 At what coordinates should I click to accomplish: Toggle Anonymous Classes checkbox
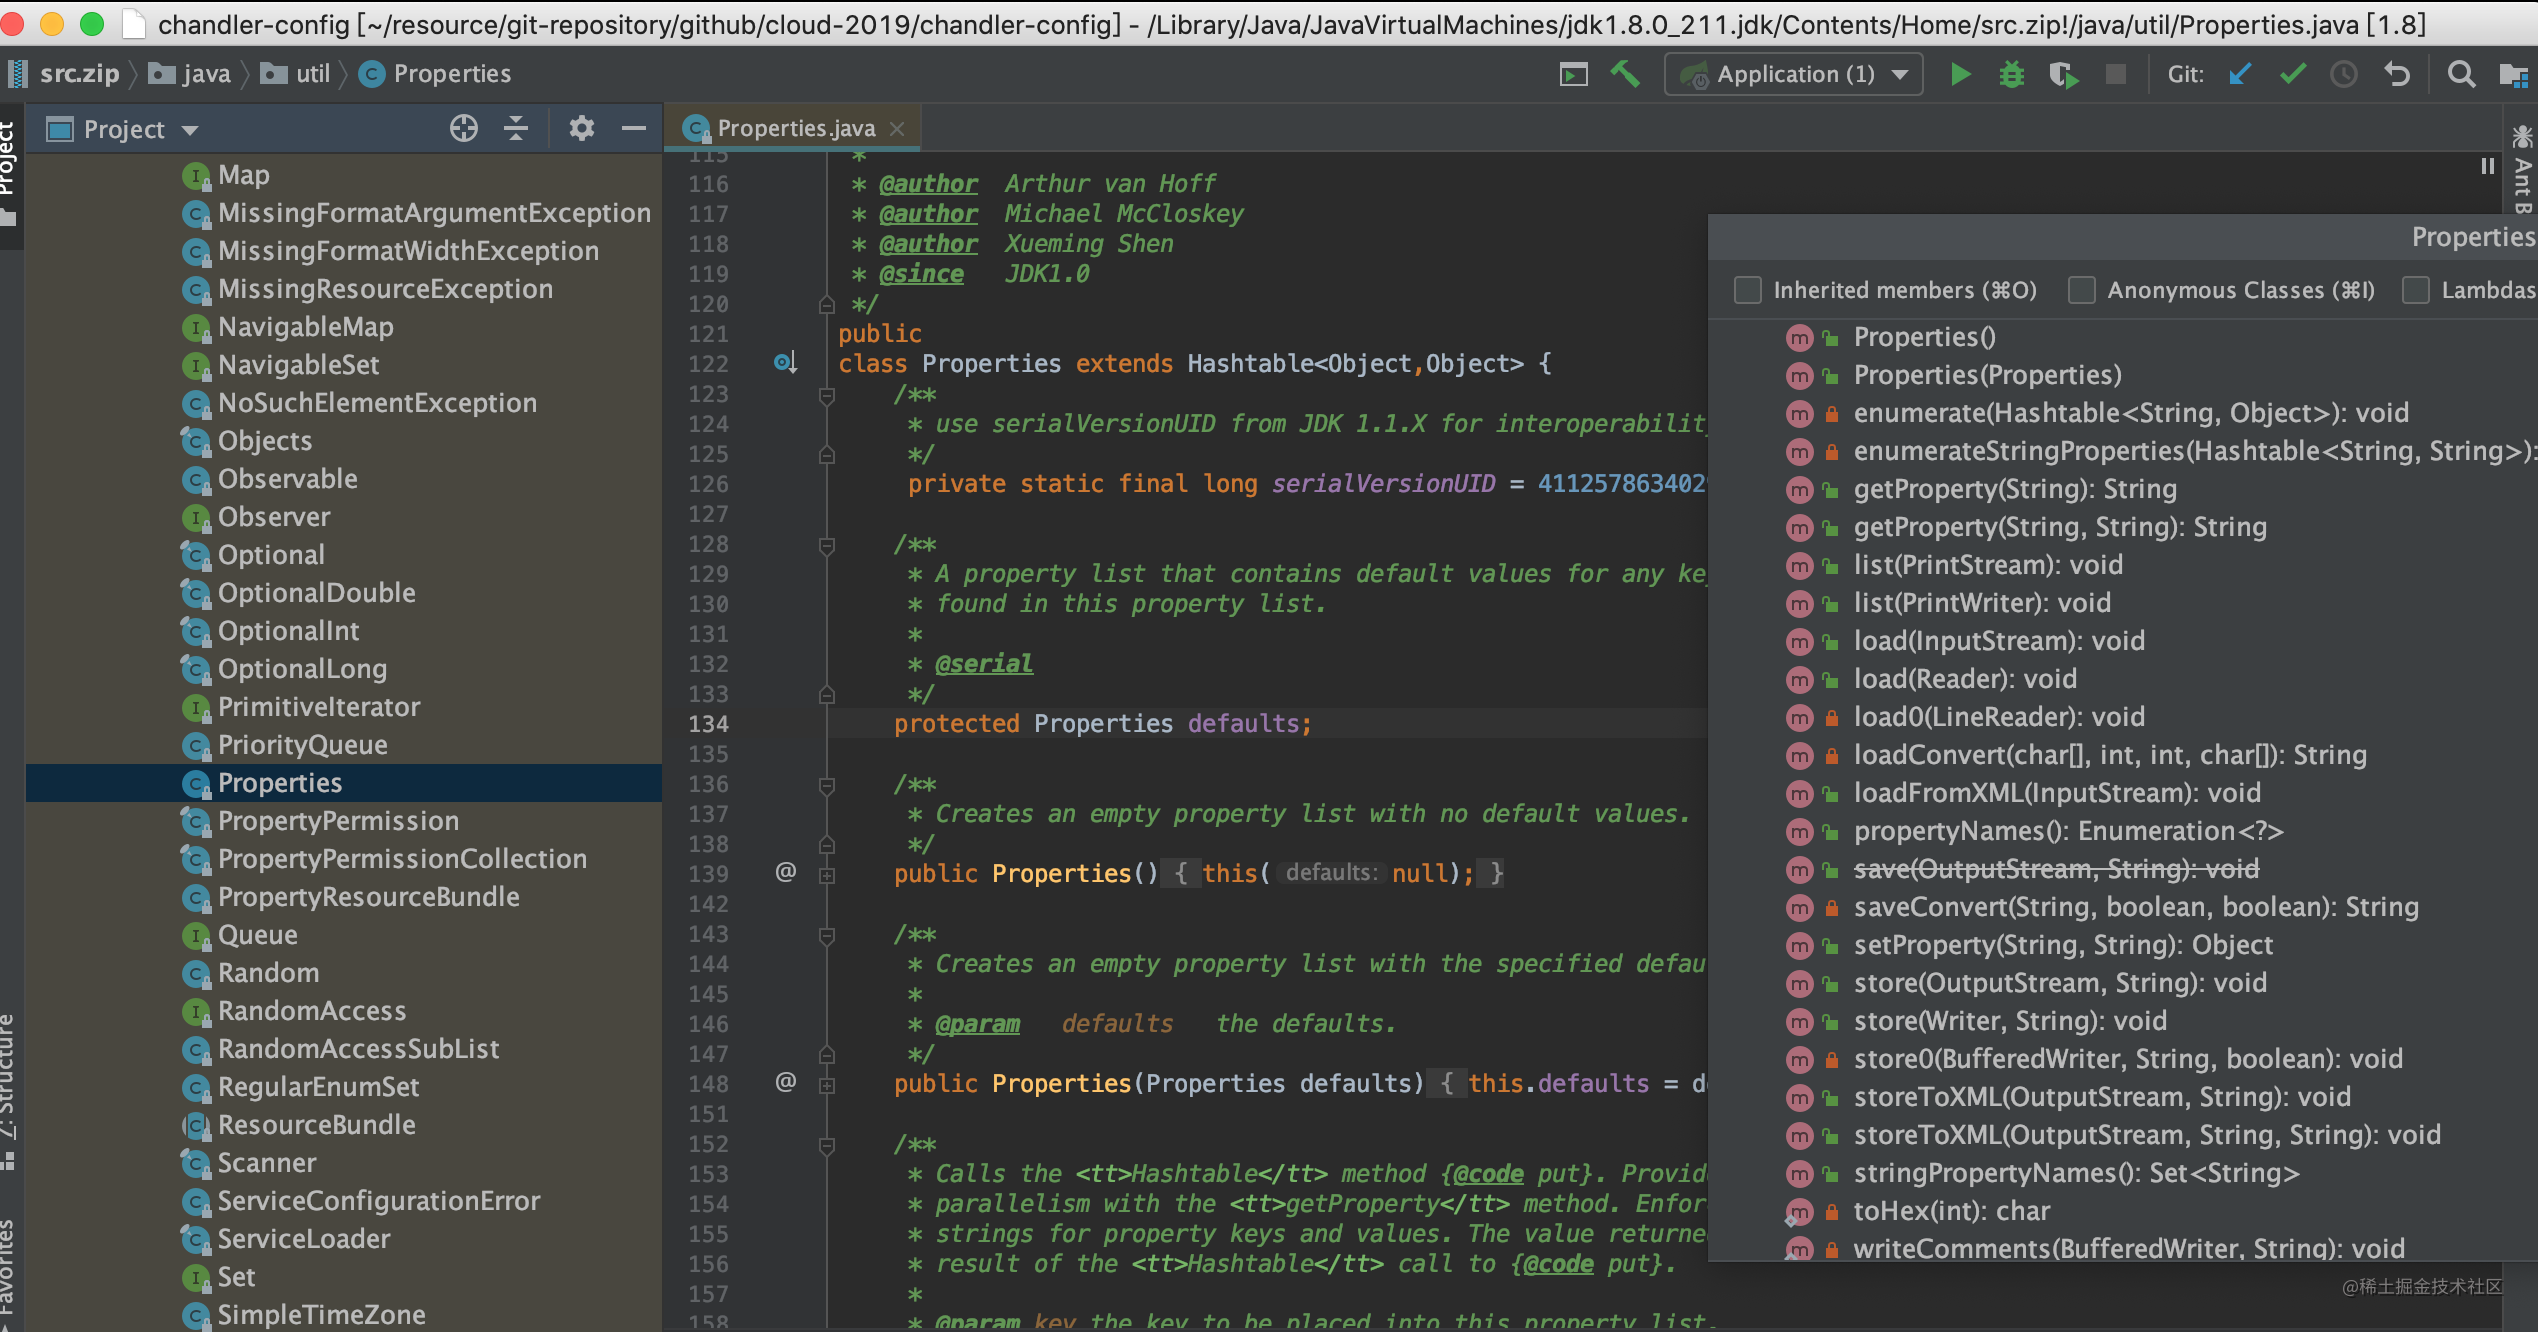pyautogui.click(x=2082, y=290)
